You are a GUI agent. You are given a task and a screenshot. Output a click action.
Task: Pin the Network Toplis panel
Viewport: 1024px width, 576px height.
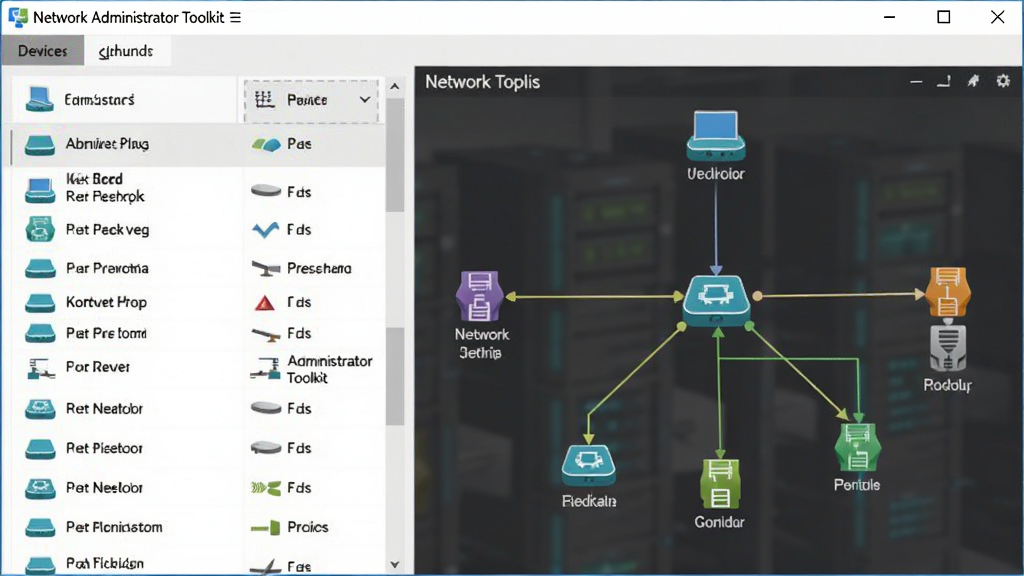tap(973, 81)
